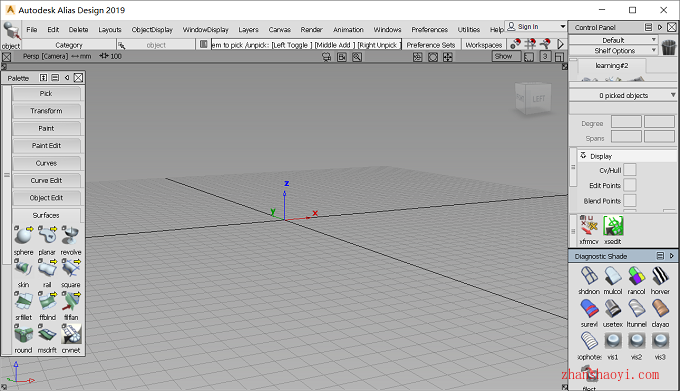Expand Diagnostic Shade panel arrow

(671, 256)
